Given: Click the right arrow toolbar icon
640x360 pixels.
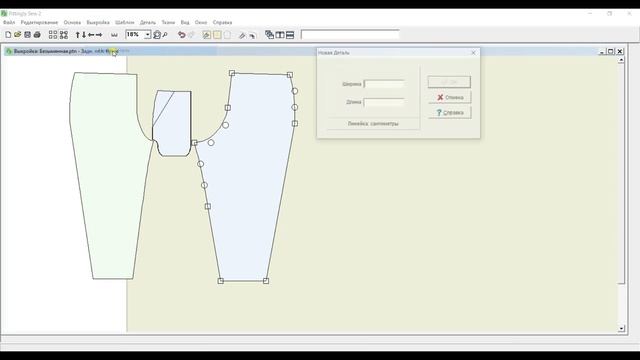Looking at the screenshot, I should click(99, 35).
